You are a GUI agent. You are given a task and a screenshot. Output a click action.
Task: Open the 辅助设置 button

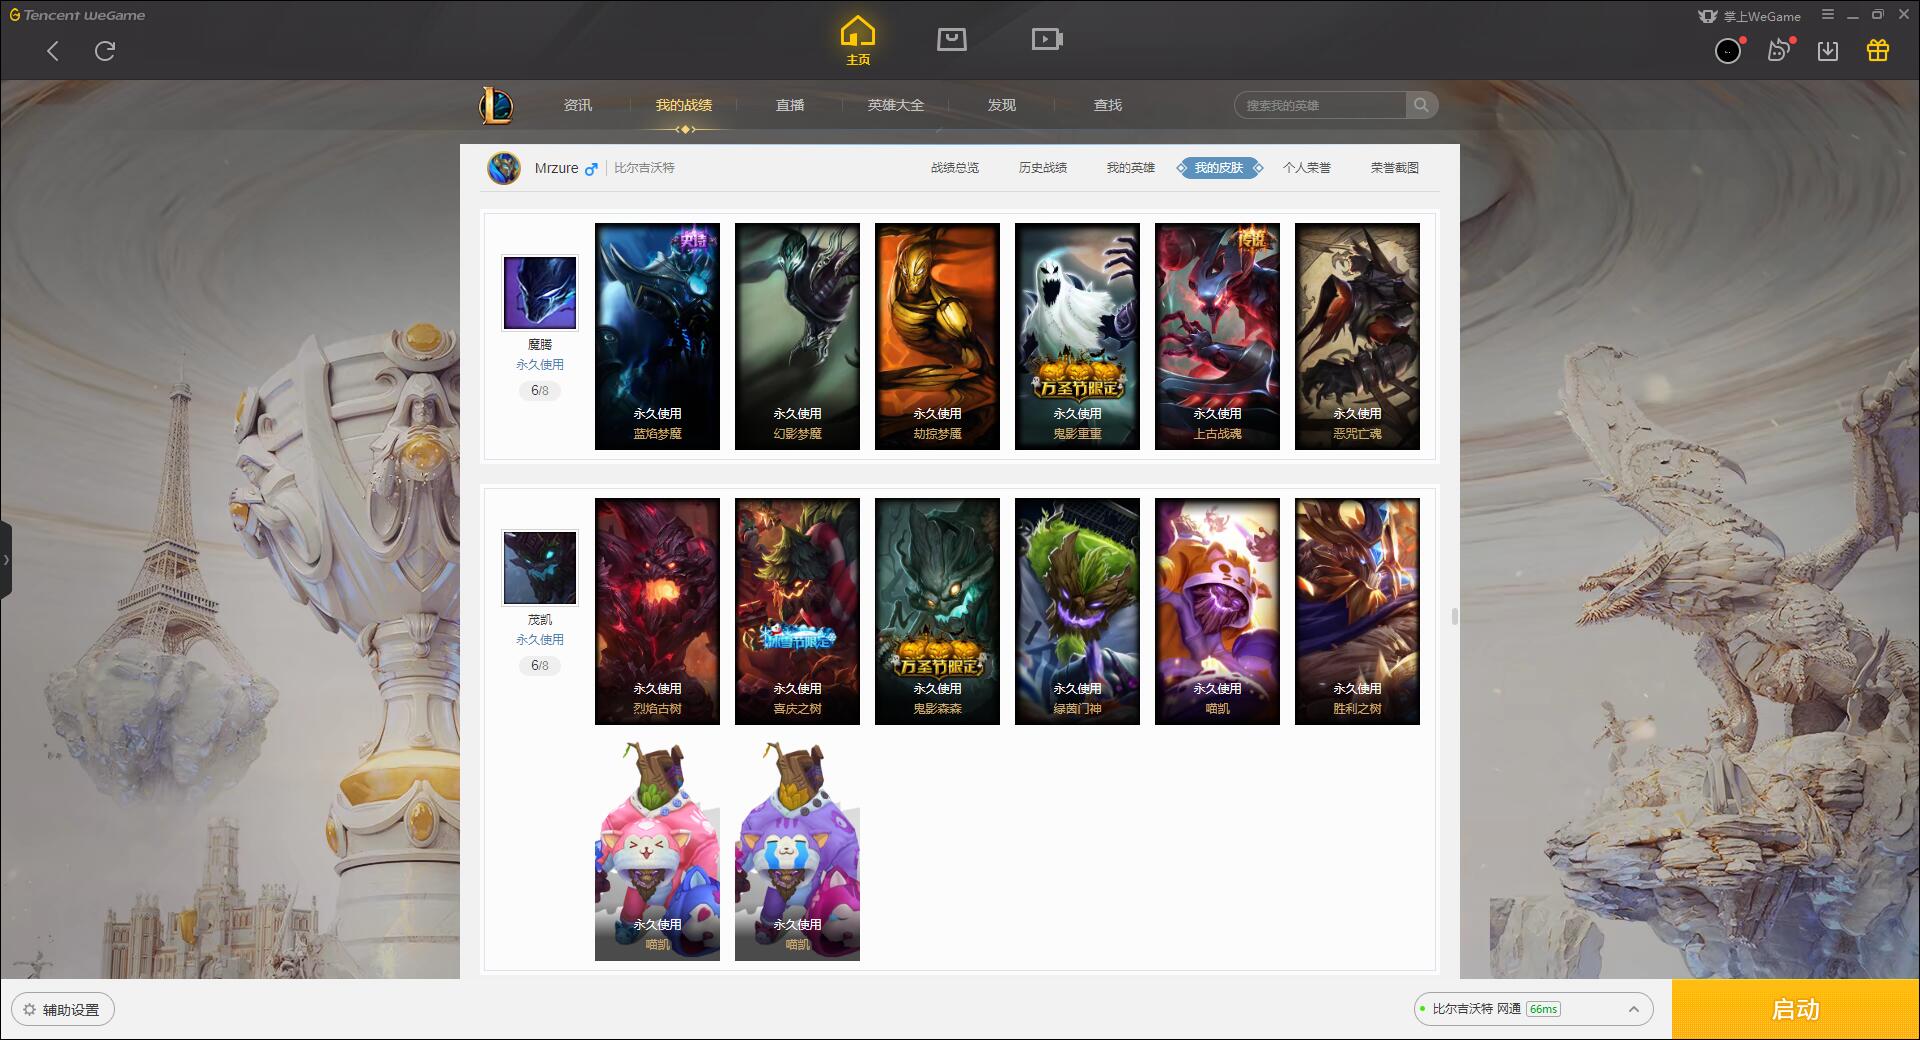[63, 1010]
